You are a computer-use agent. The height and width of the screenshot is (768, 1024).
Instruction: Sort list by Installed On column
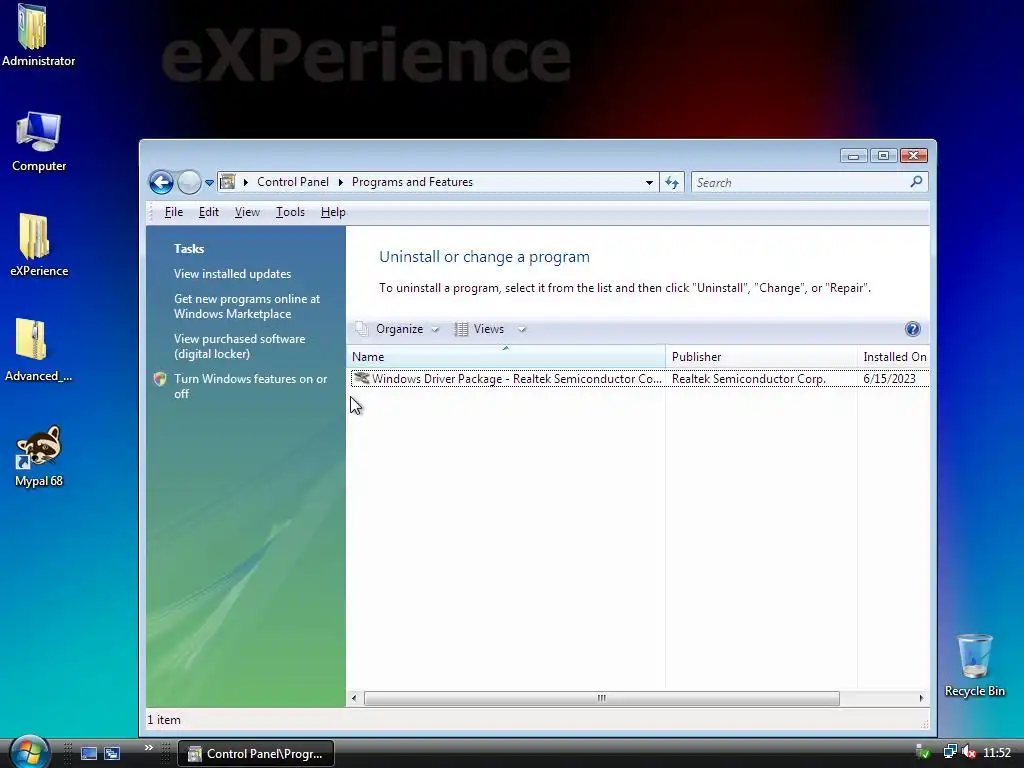tap(893, 357)
